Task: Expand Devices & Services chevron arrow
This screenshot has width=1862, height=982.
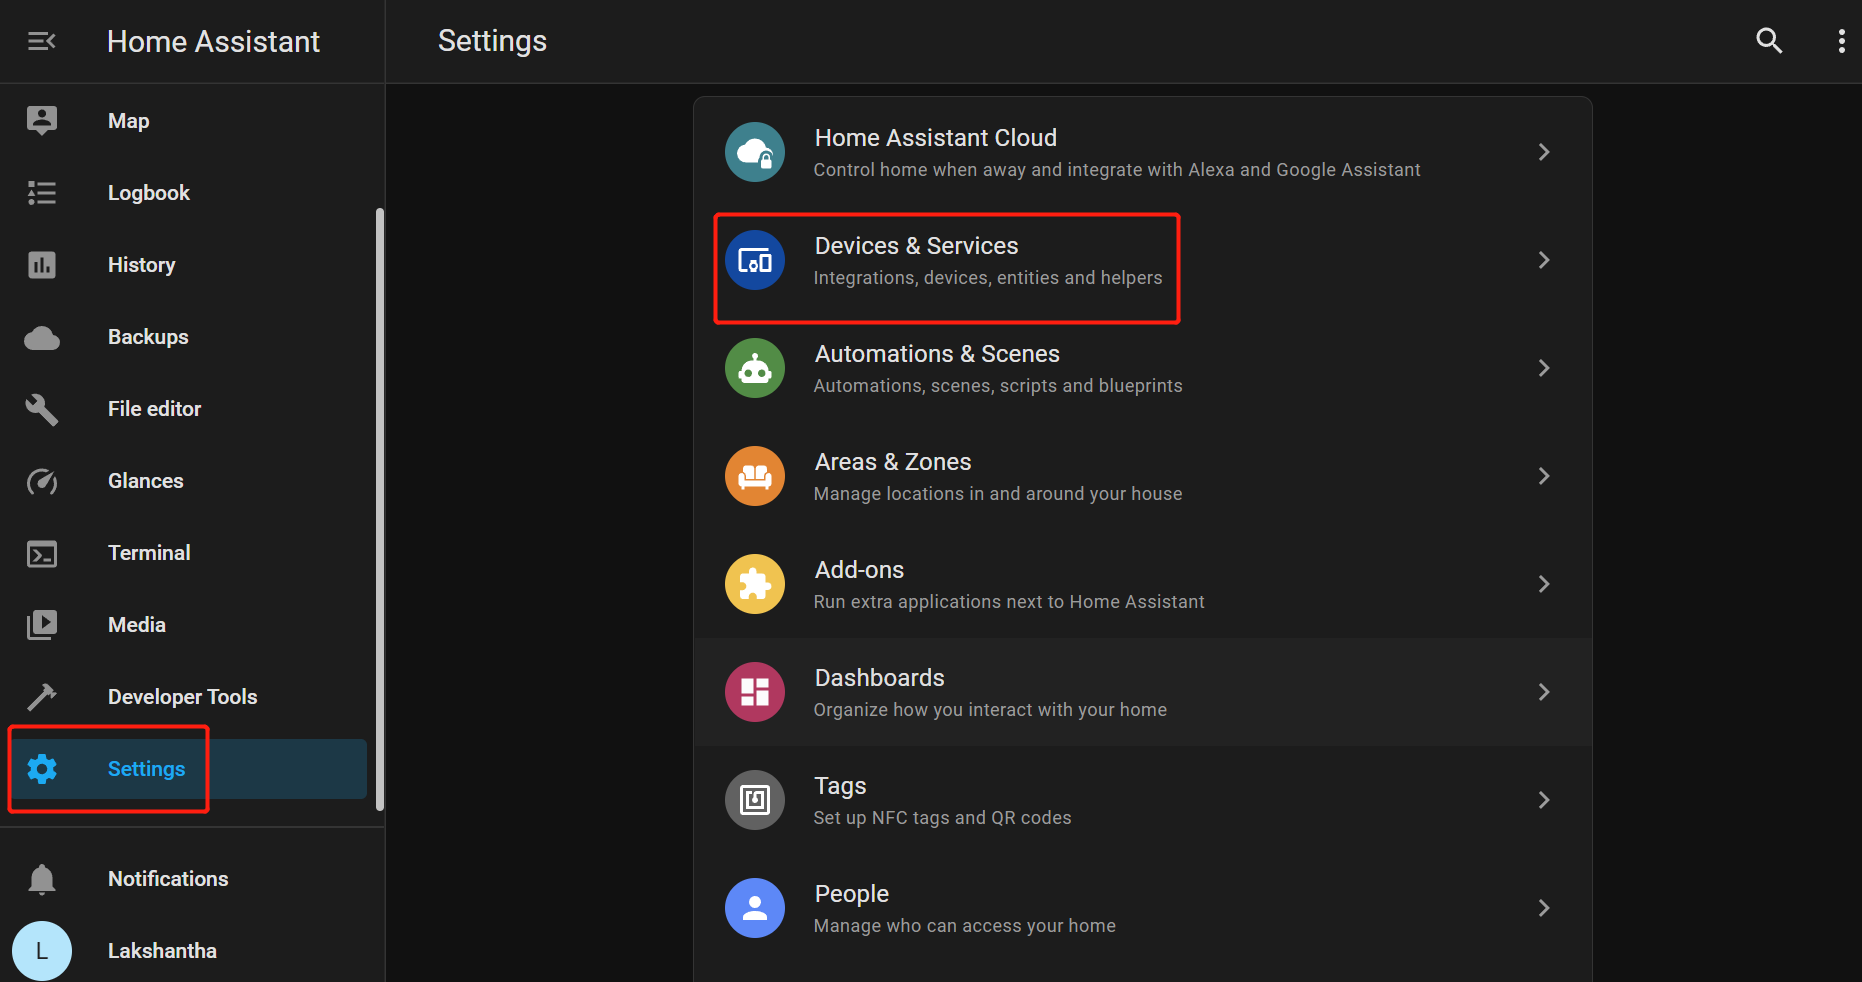Action: pos(1544,260)
